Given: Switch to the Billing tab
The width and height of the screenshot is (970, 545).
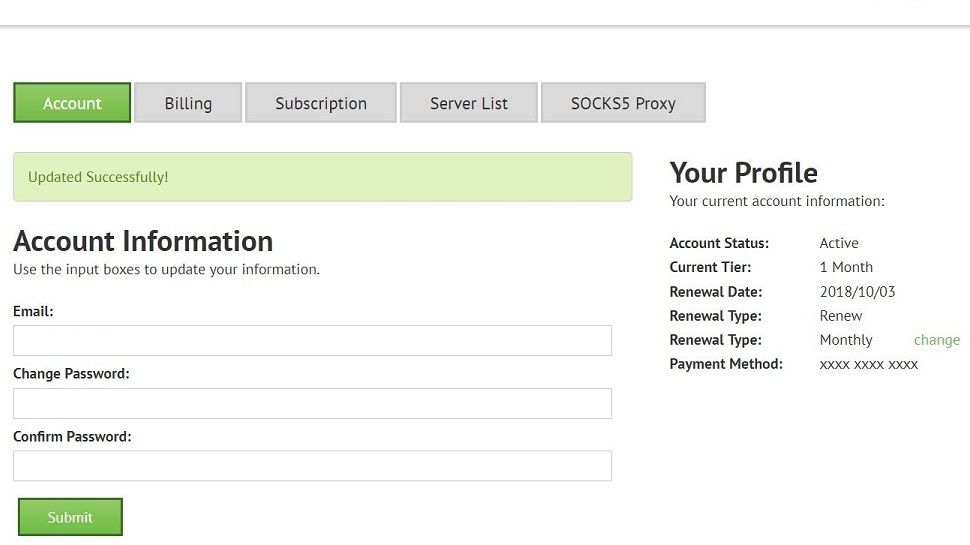Looking at the screenshot, I should [188, 103].
